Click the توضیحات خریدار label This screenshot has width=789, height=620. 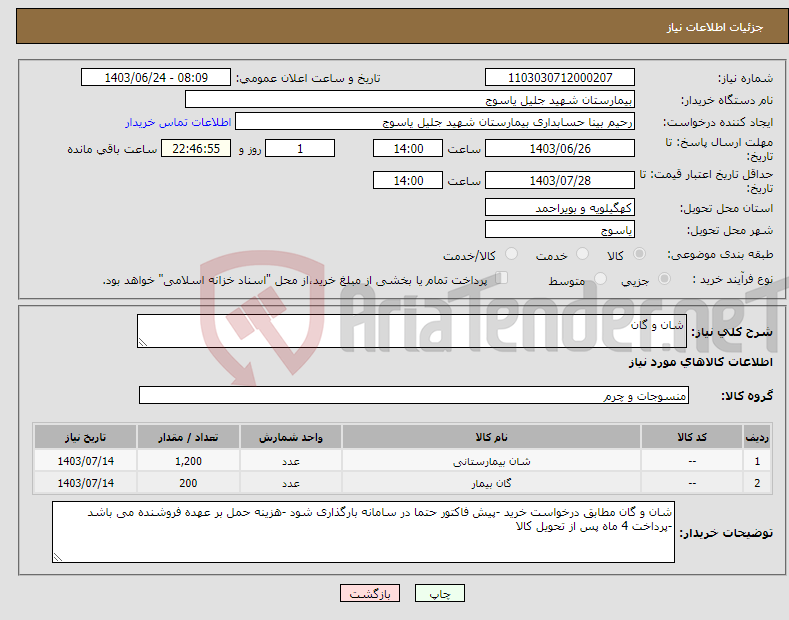pos(726,532)
